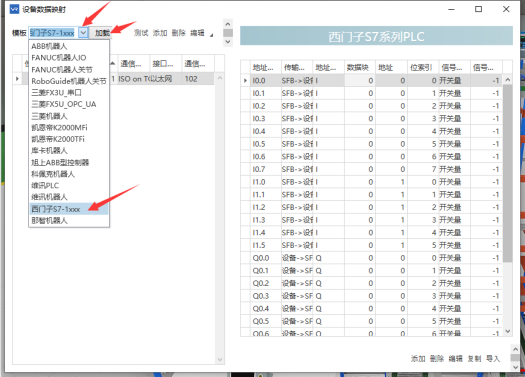
Task: Pick 凯恩帝K2000MFi in the dropdown list
Action: [x=59, y=128]
